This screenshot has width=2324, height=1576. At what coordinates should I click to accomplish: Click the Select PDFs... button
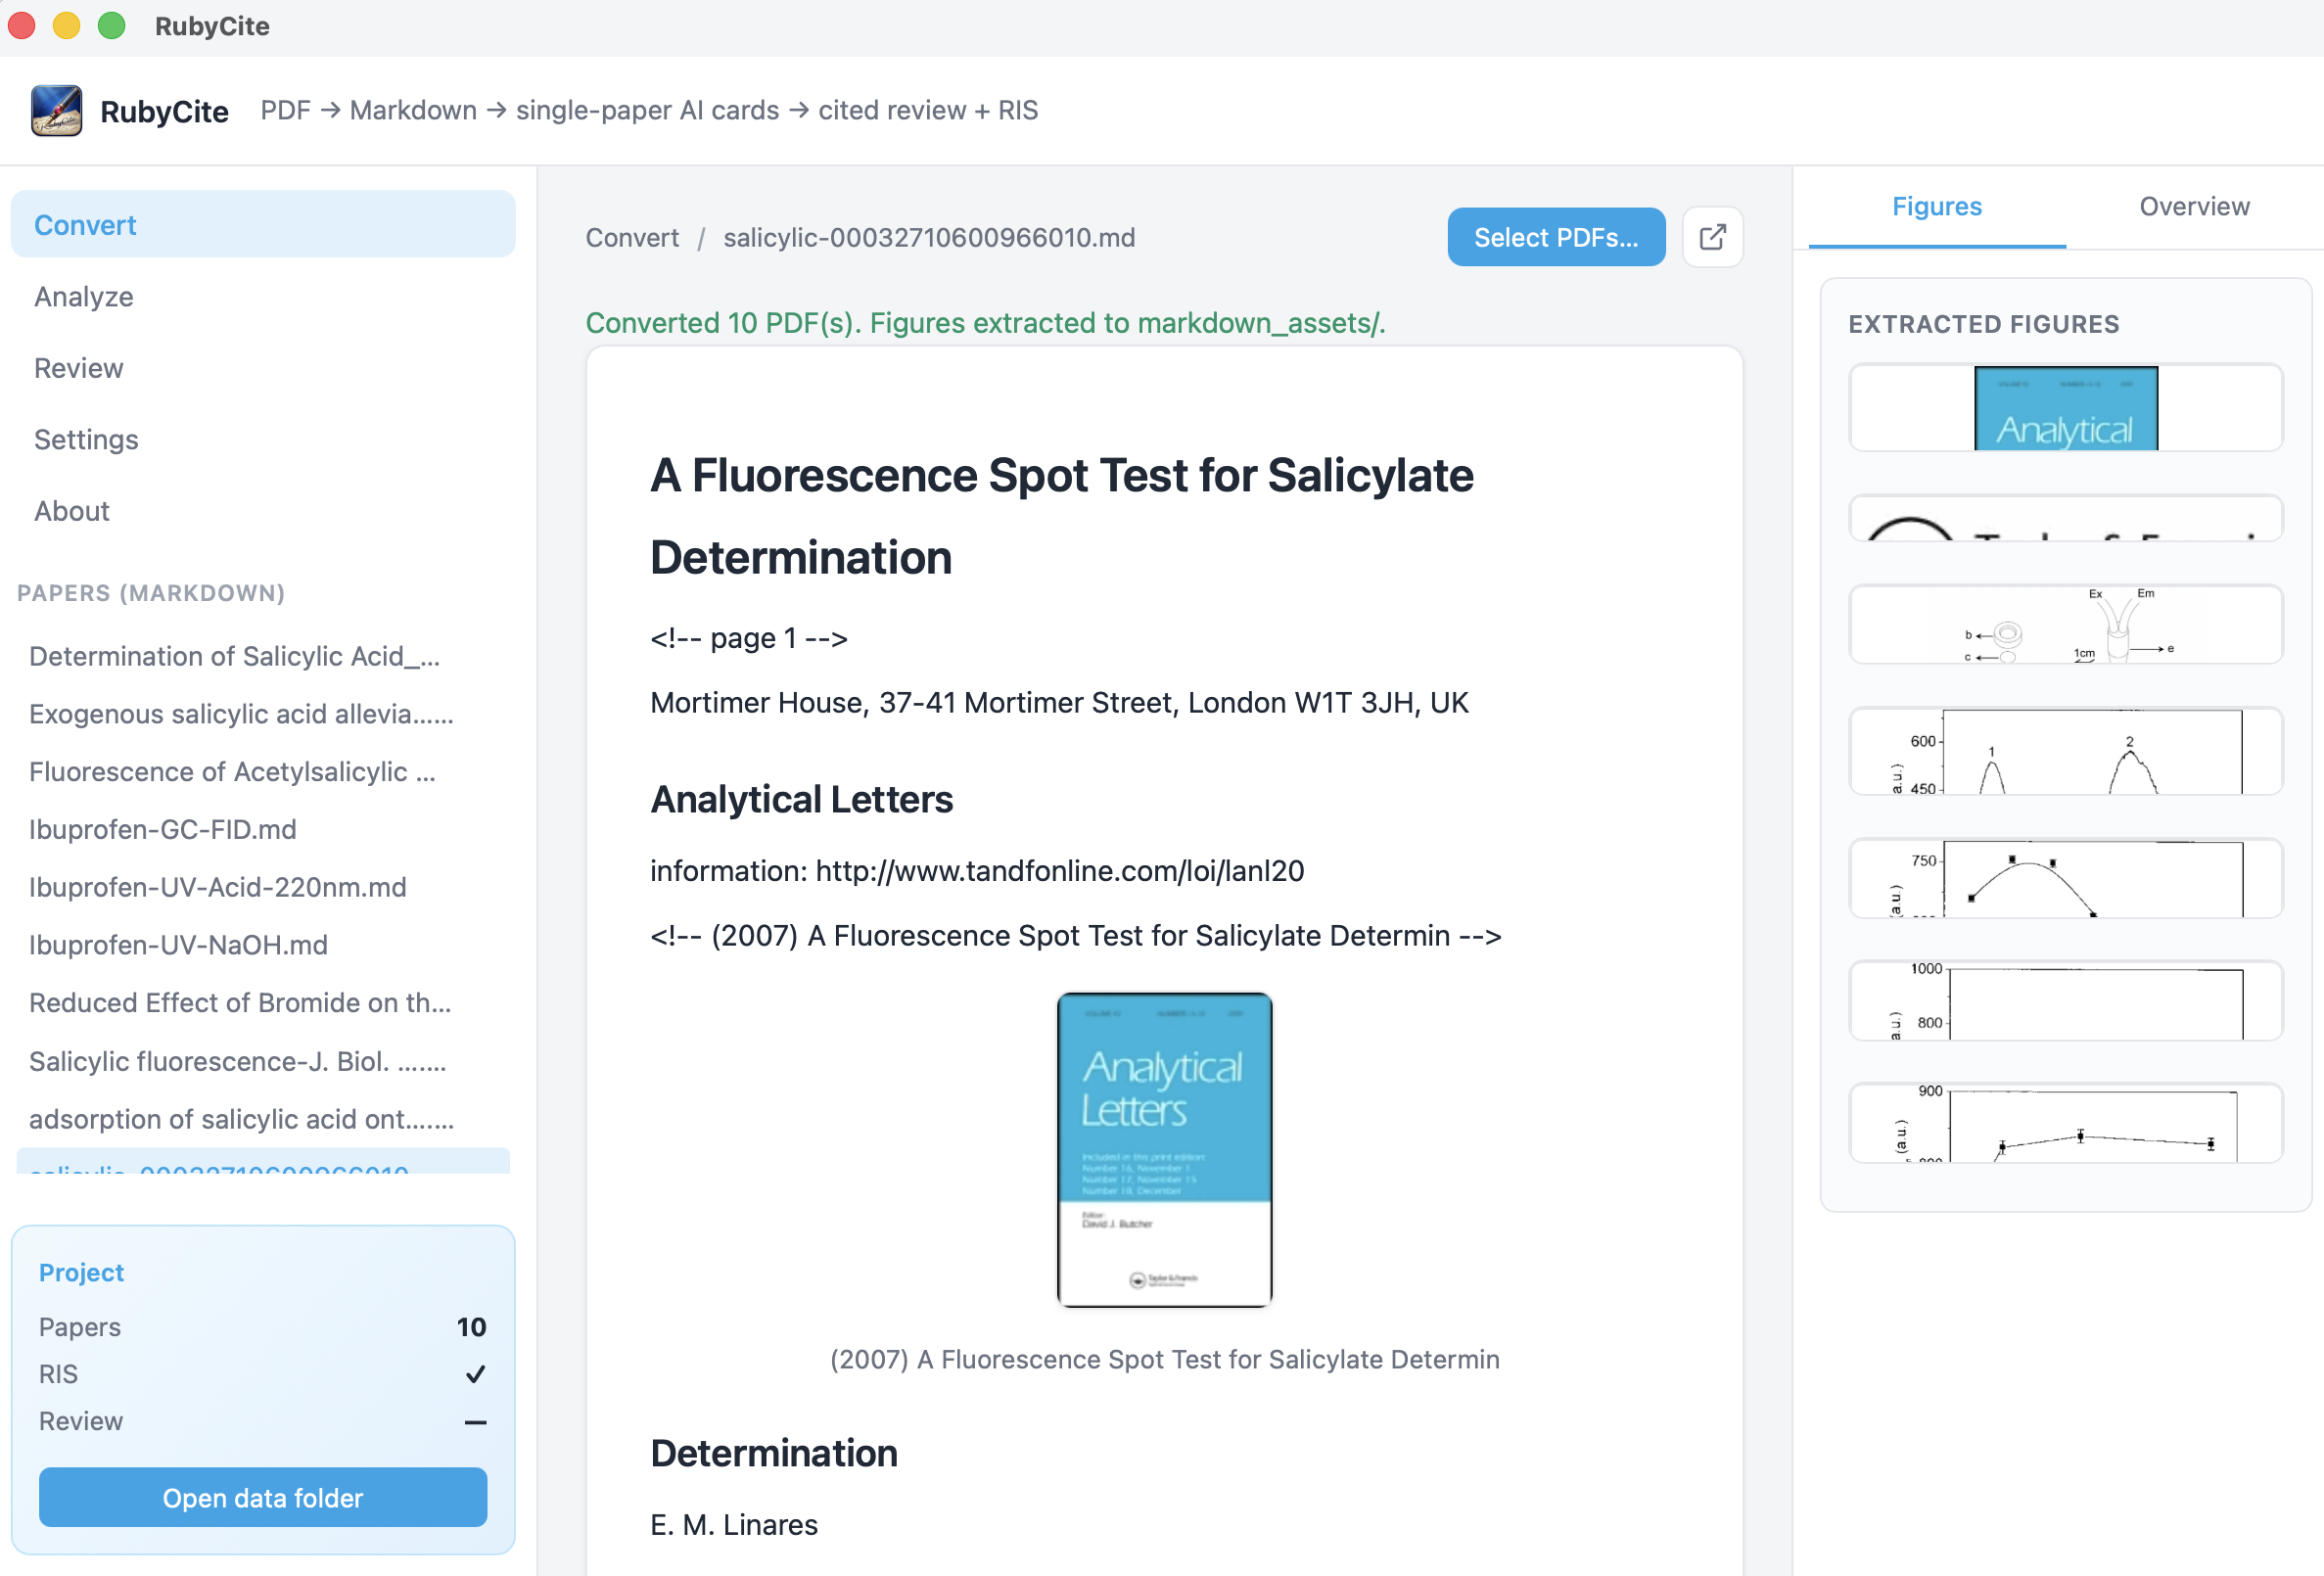1556,237
